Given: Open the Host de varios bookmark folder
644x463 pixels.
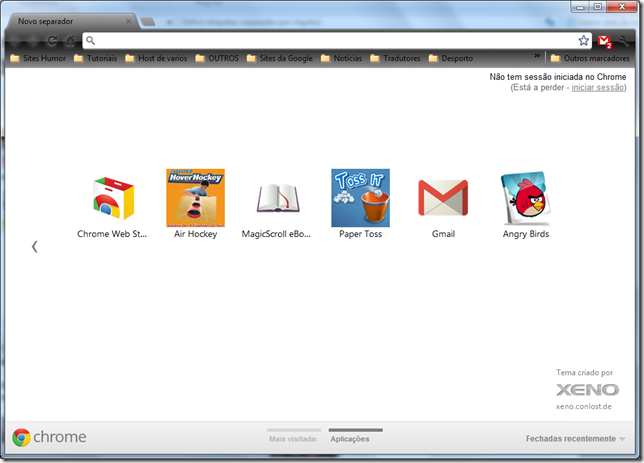Looking at the screenshot, I should pyautogui.click(x=156, y=58).
